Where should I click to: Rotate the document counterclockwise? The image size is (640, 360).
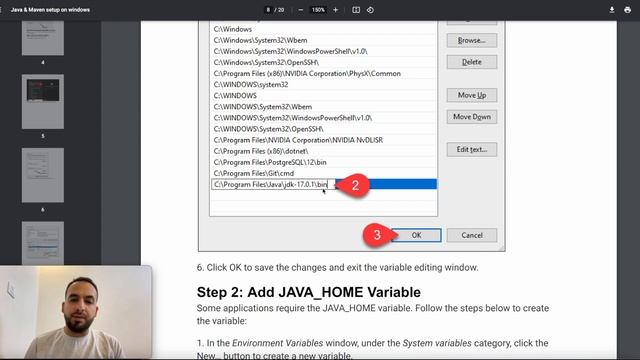click(370, 10)
